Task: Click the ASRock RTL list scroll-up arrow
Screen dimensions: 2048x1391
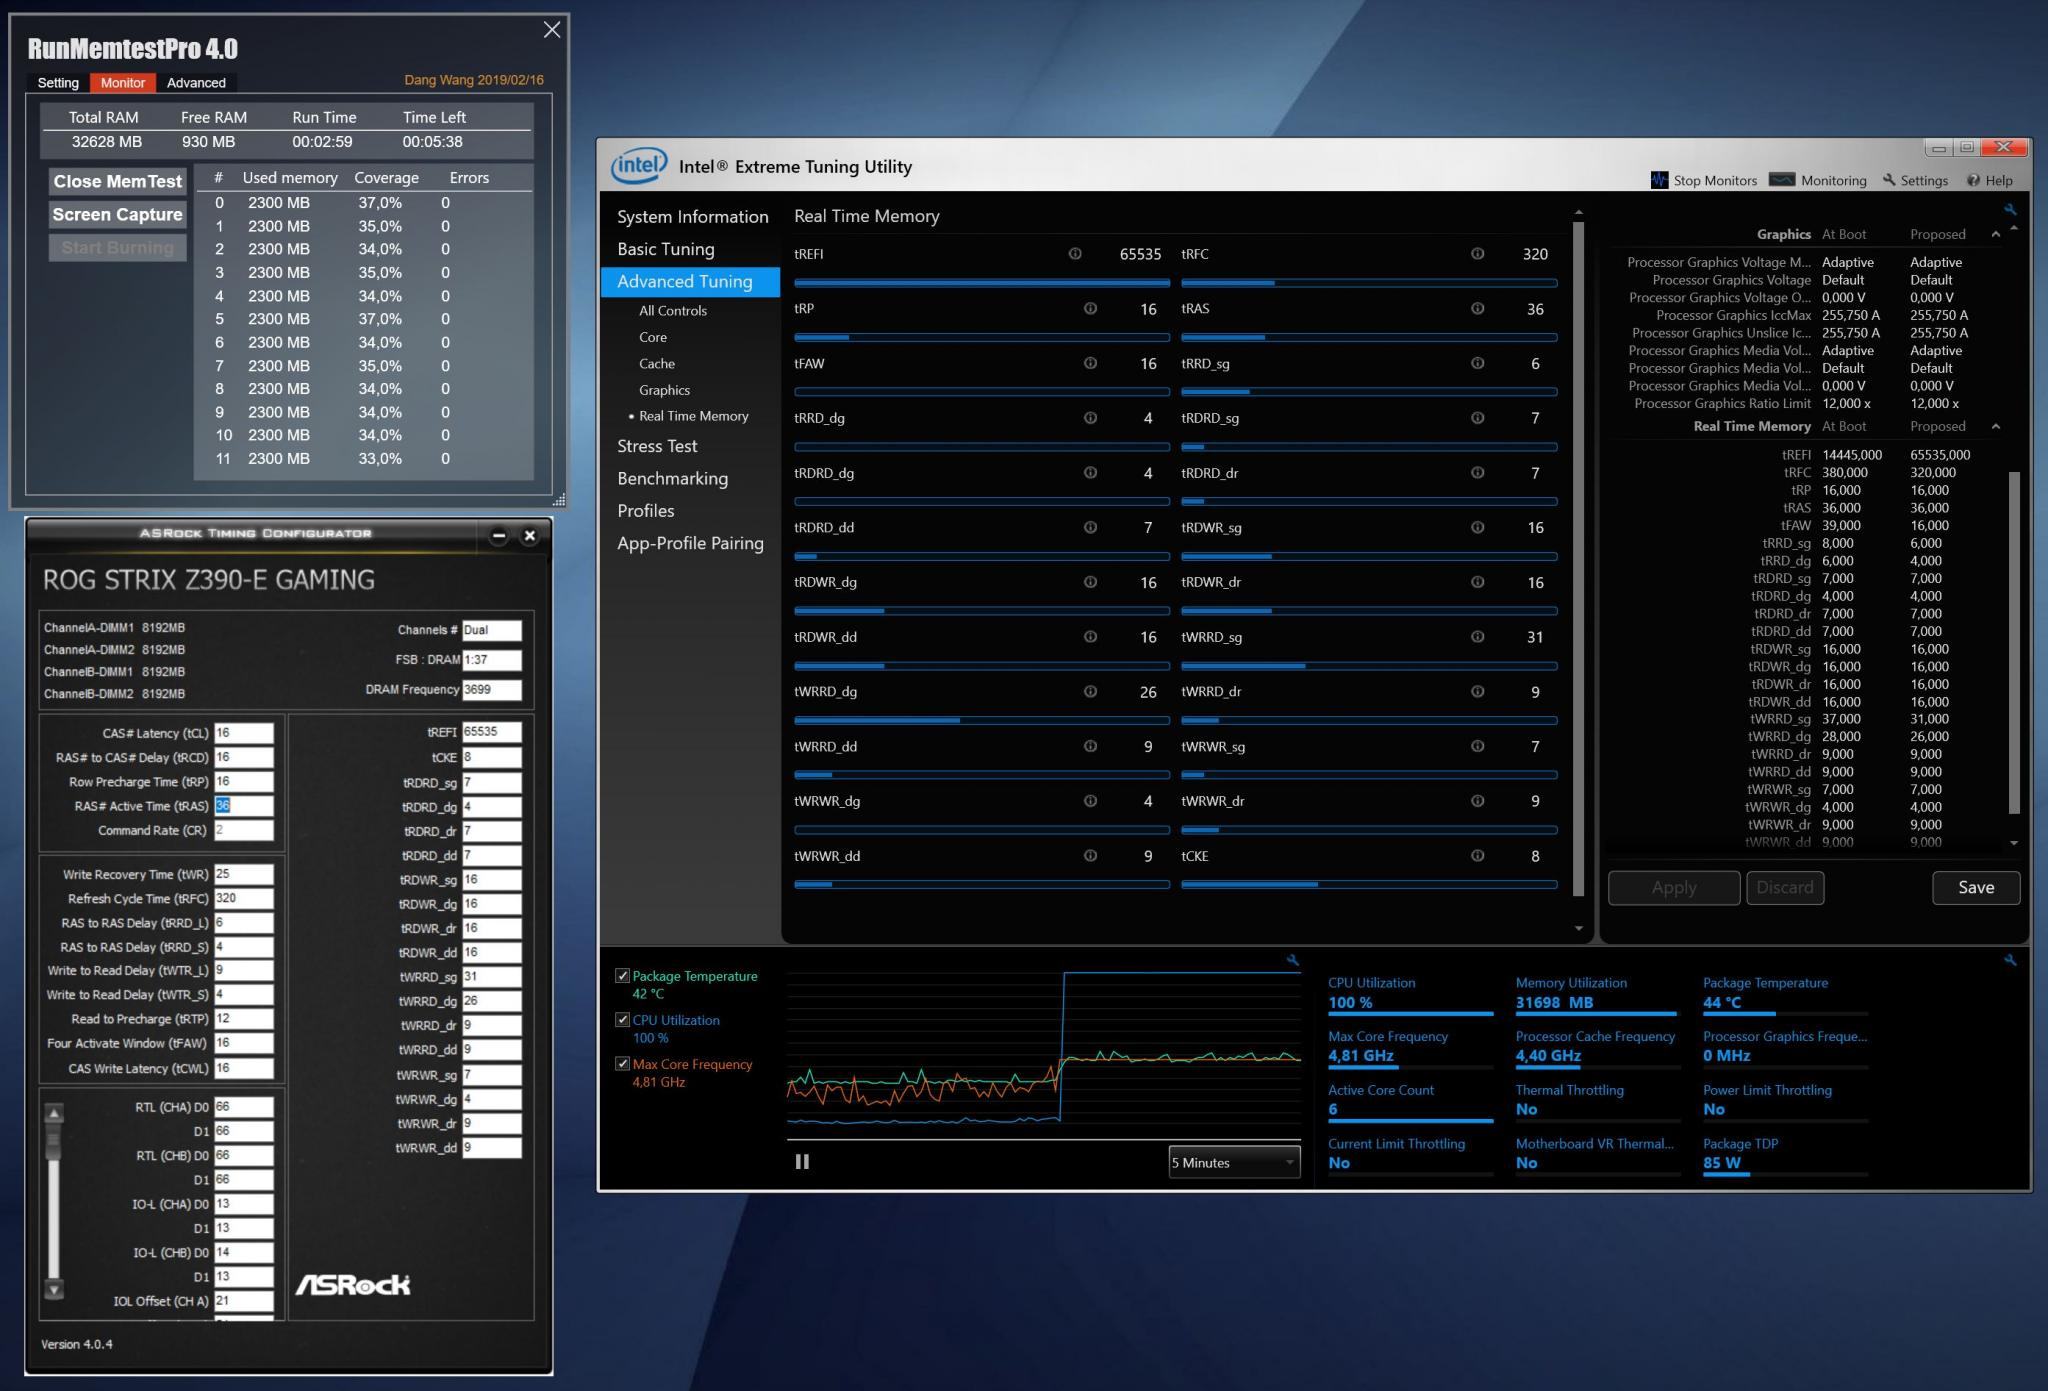Action: 54,1113
